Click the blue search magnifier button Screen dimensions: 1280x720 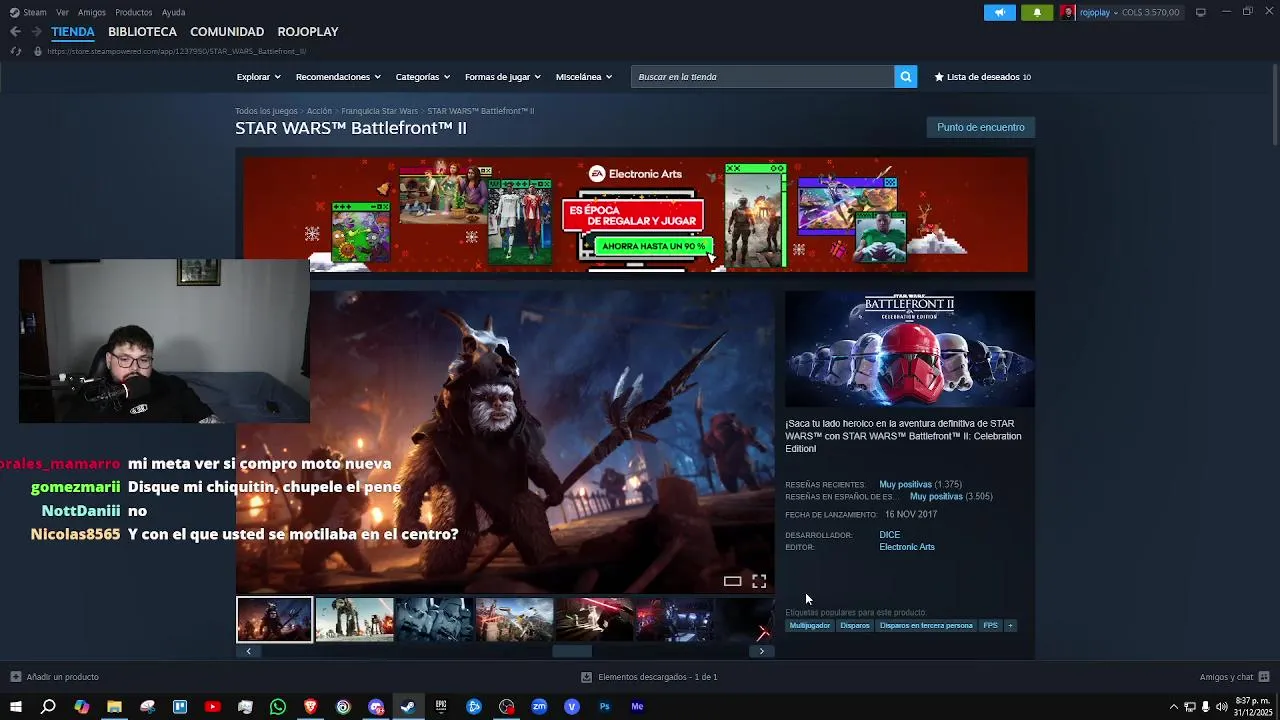pos(906,77)
